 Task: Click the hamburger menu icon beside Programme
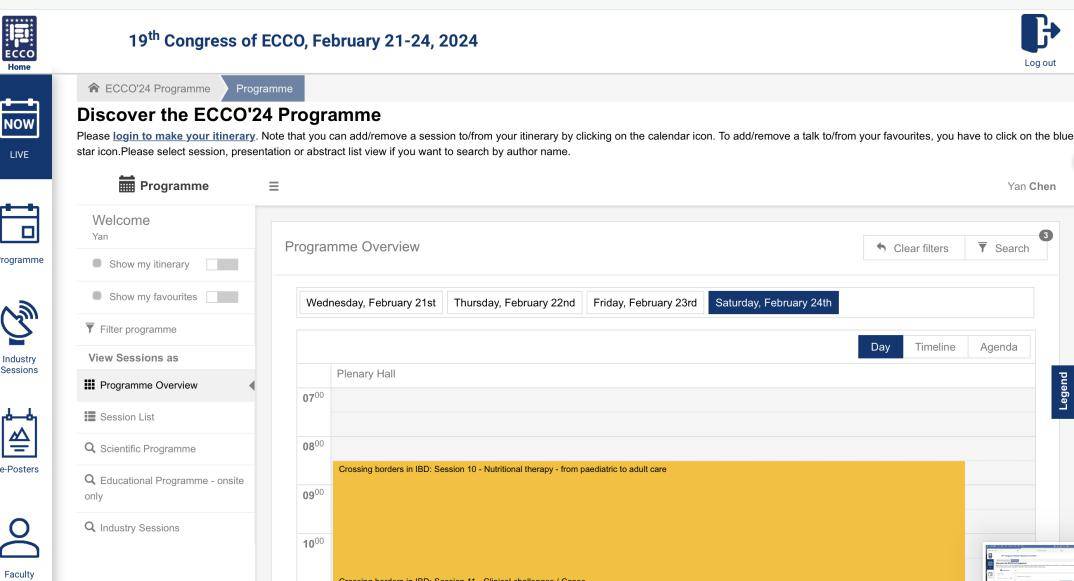[274, 186]
